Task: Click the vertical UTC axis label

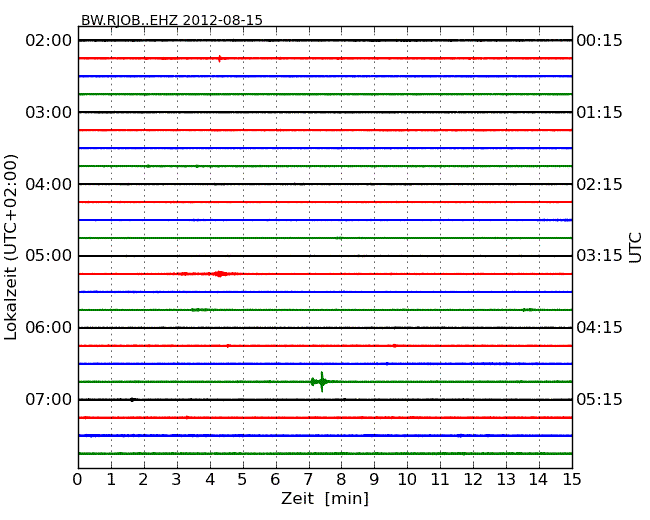Action: 635,248
